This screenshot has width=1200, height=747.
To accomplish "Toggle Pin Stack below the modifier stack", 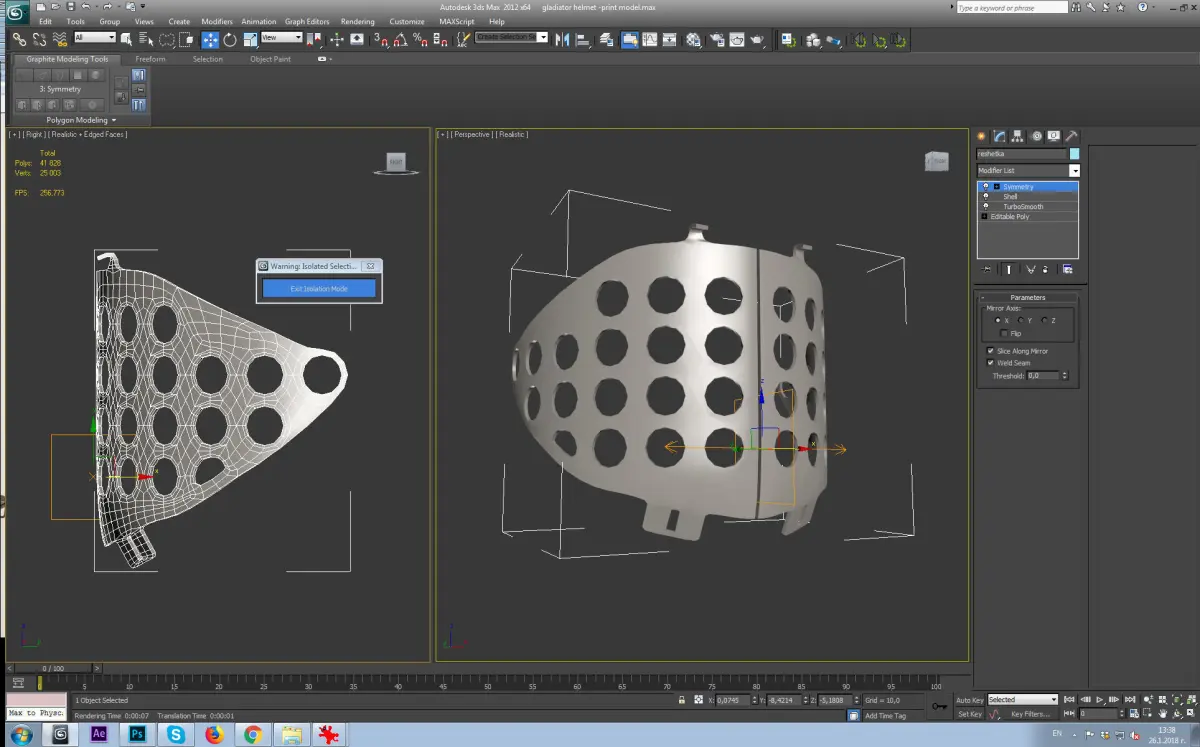I will pos(988,269).
